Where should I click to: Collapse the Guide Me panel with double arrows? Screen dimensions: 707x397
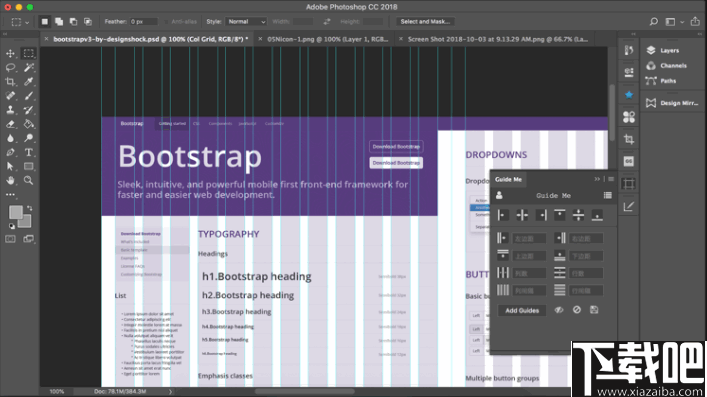(597, 179)
